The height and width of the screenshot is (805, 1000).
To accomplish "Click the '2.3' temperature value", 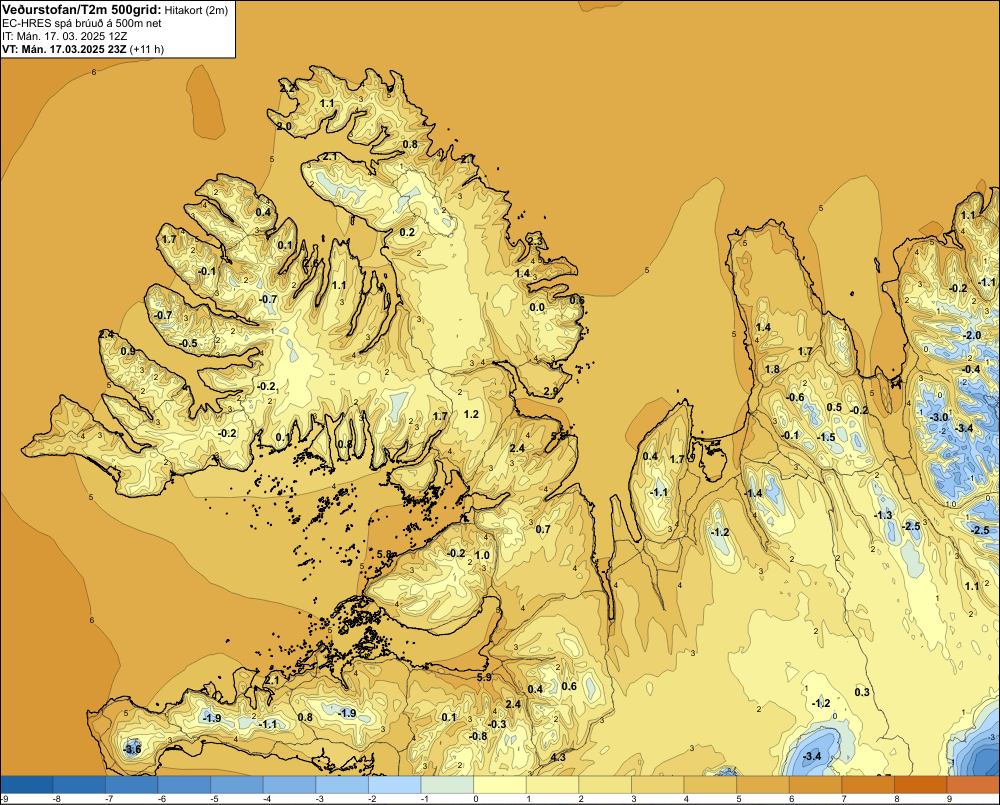I will point(535,240).
